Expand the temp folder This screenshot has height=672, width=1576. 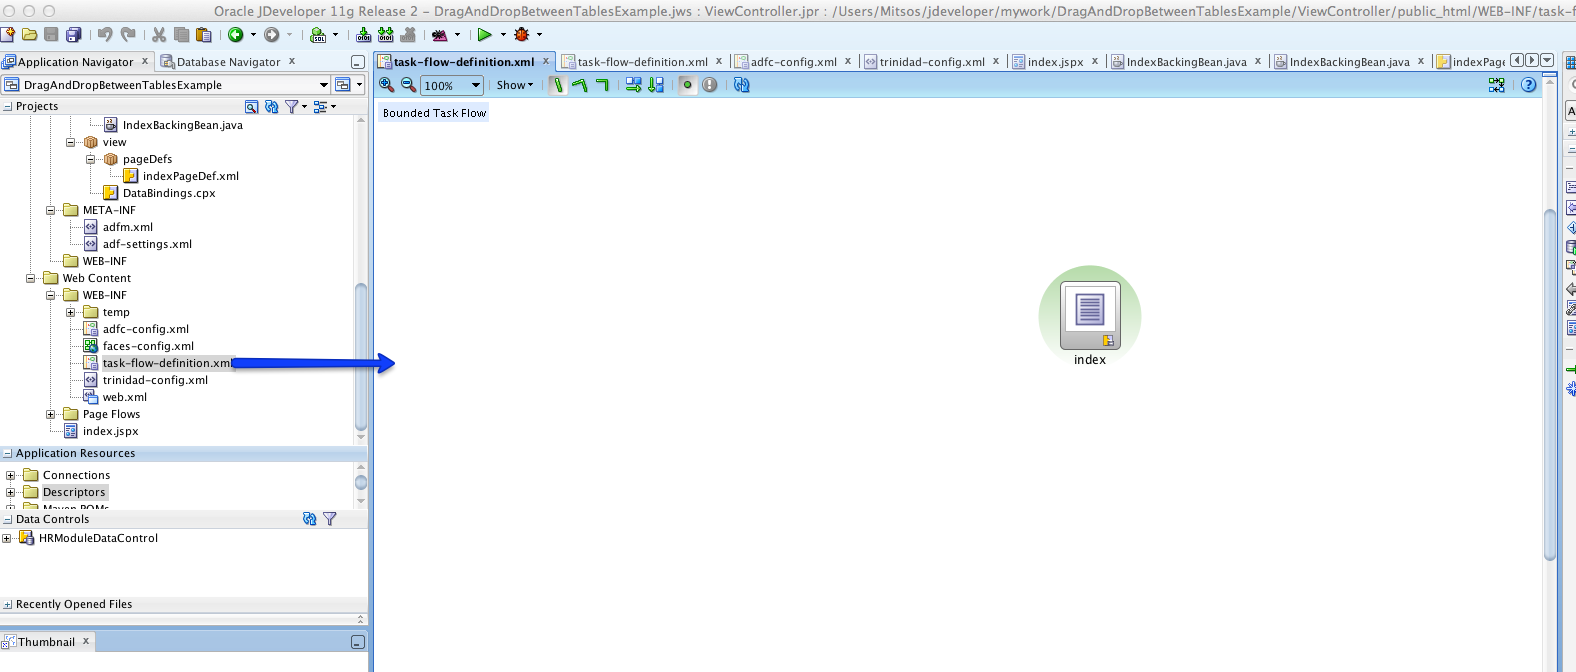pos(71,312)
